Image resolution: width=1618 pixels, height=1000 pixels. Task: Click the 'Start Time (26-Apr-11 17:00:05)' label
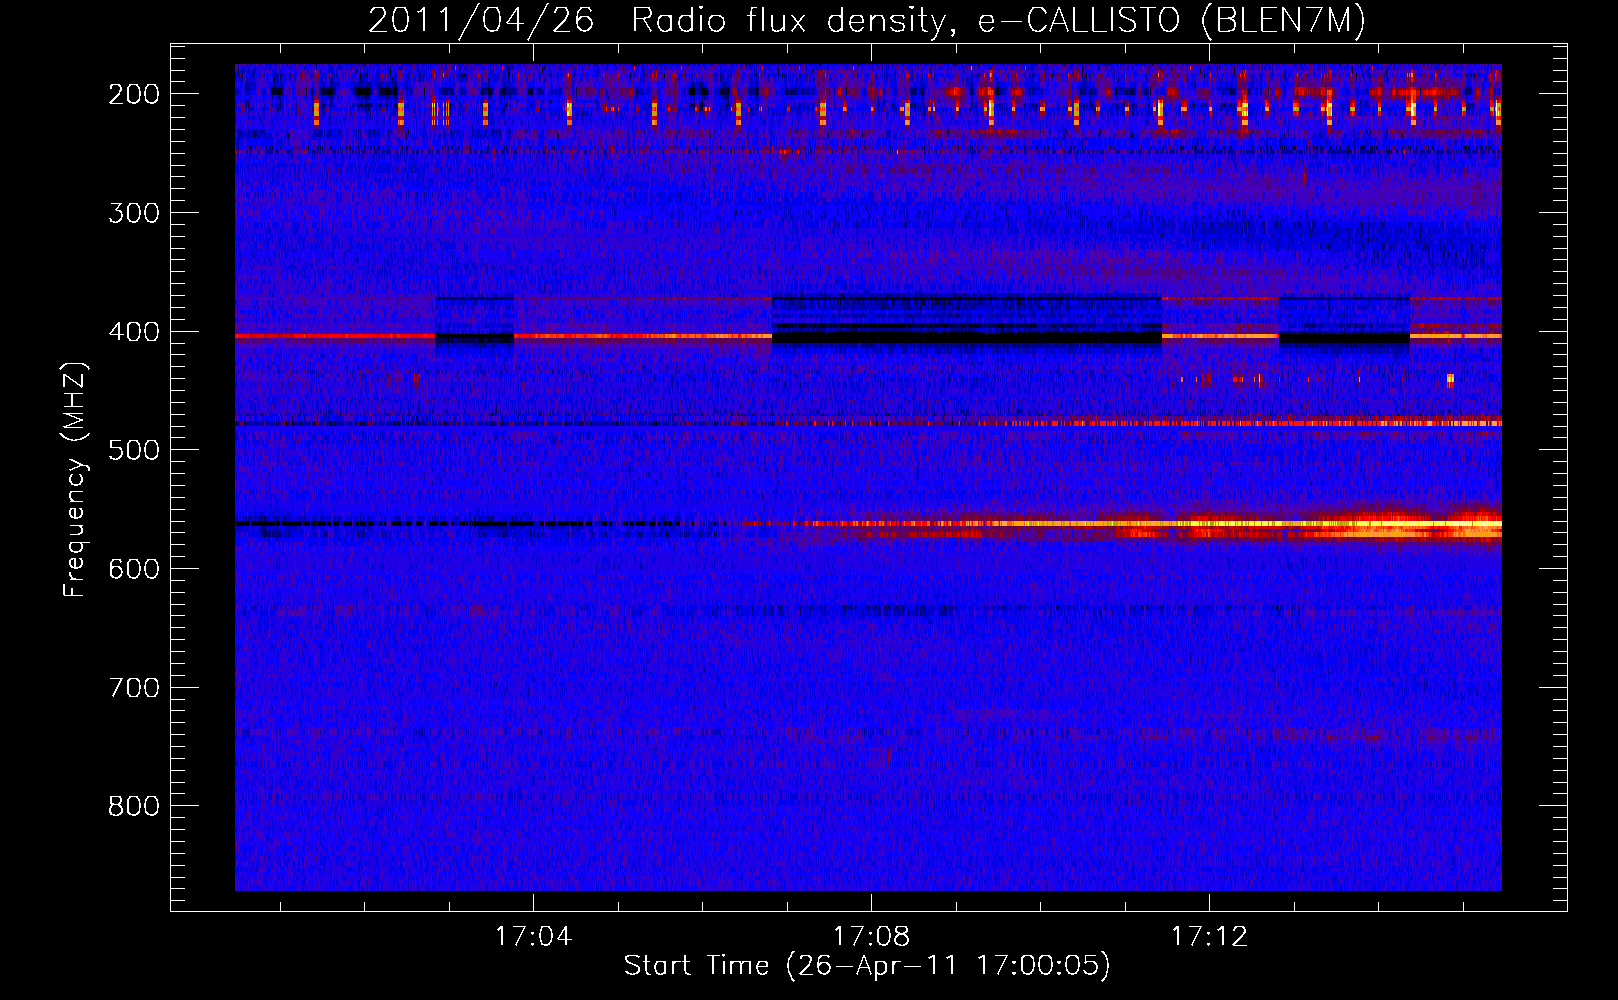click(x=867, y=966)
